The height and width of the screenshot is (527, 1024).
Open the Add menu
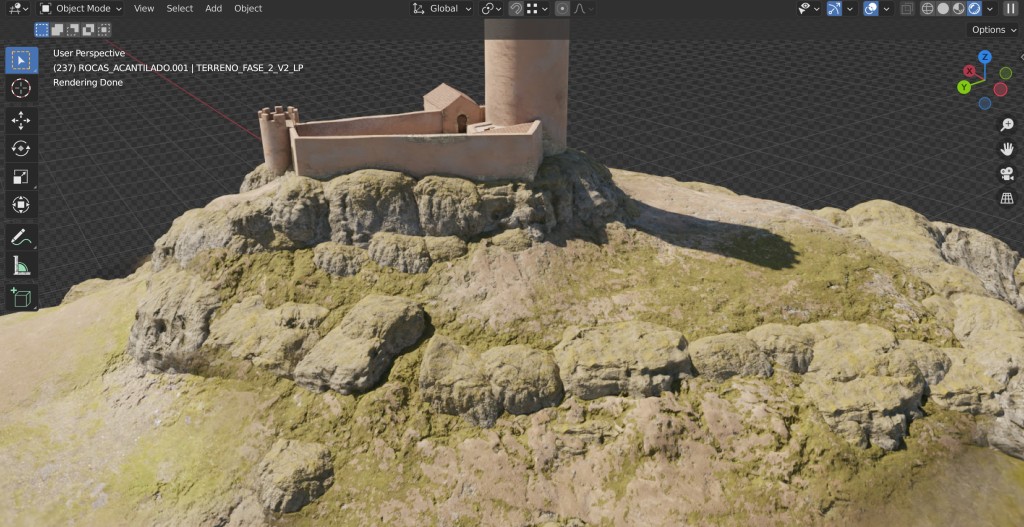[x=213, y=8]
